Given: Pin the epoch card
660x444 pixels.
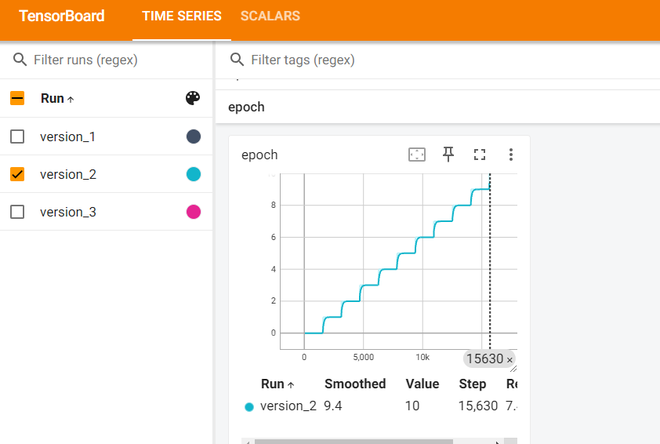Looking at the screenshot, I should click(449, 154).
